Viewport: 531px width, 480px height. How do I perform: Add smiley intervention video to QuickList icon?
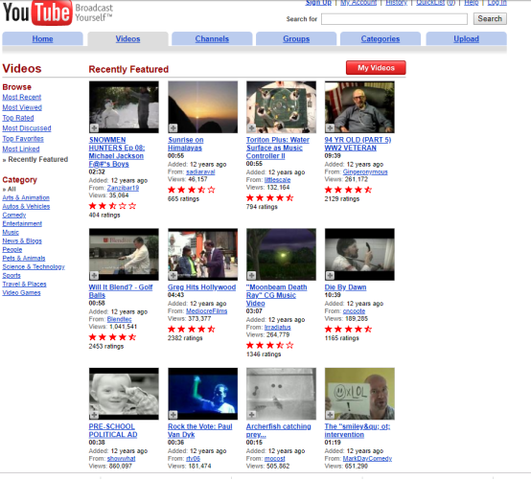[x=330, y=415]
